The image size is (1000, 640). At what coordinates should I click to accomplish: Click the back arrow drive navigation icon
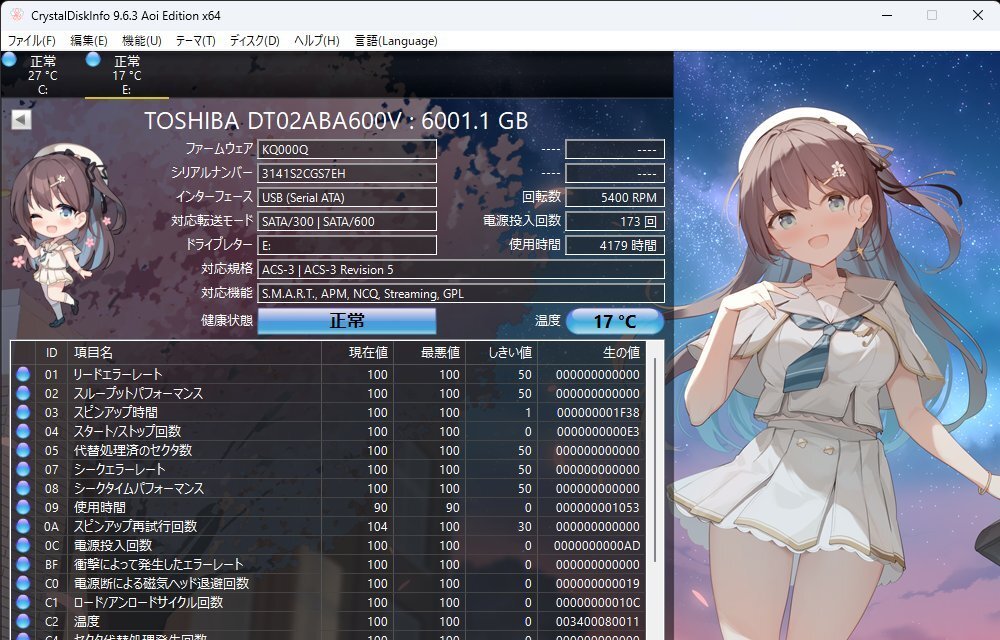click(x=21, y=120)
